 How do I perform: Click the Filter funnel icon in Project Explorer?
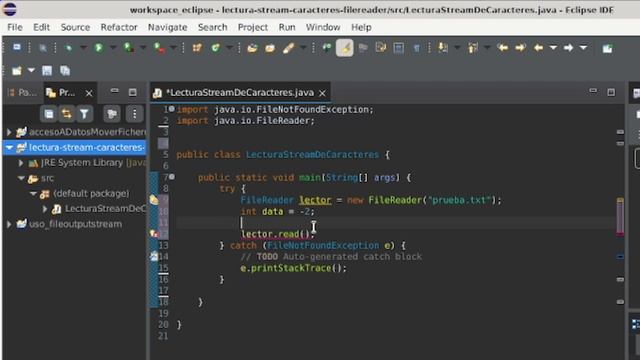(x=84, y=114)
